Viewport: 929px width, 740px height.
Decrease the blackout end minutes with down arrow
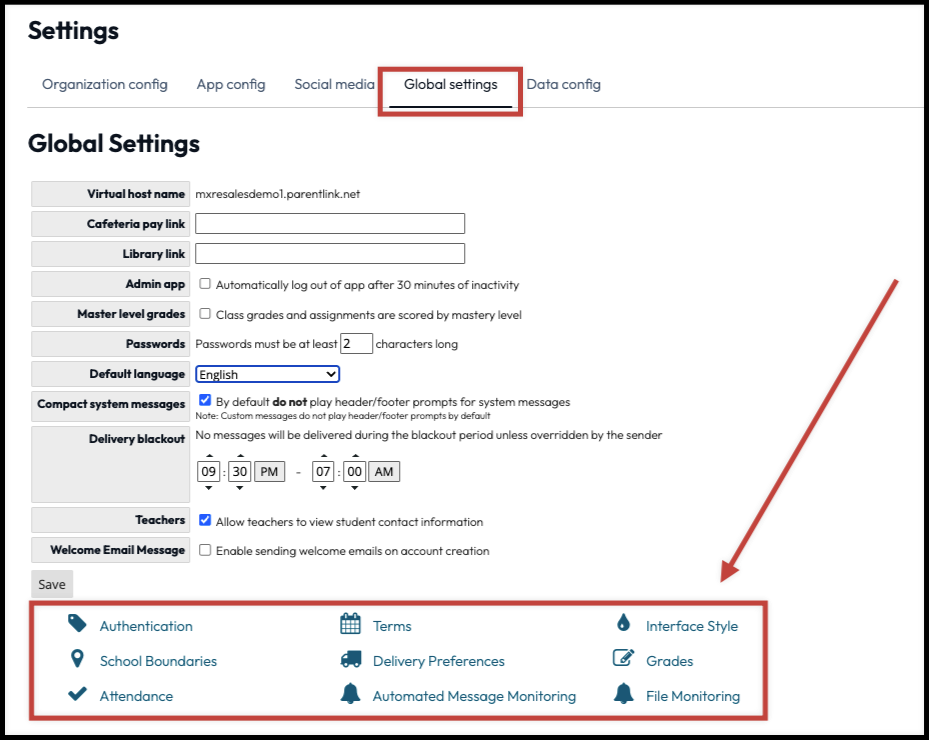point(355,487)
